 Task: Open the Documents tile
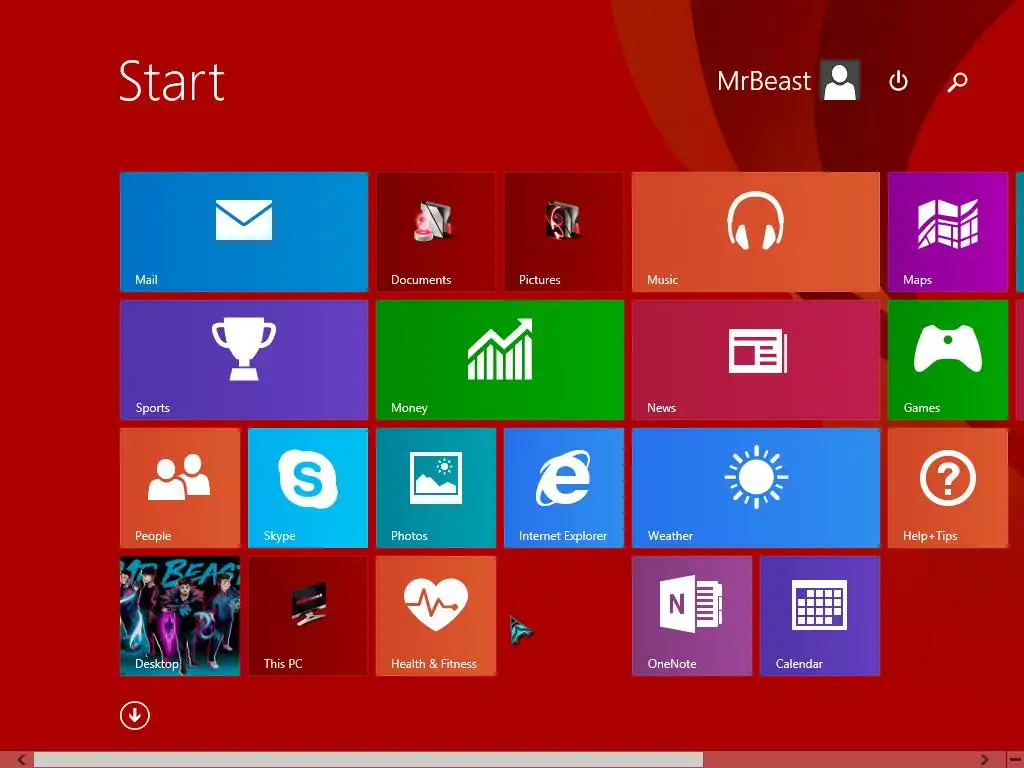436,232
